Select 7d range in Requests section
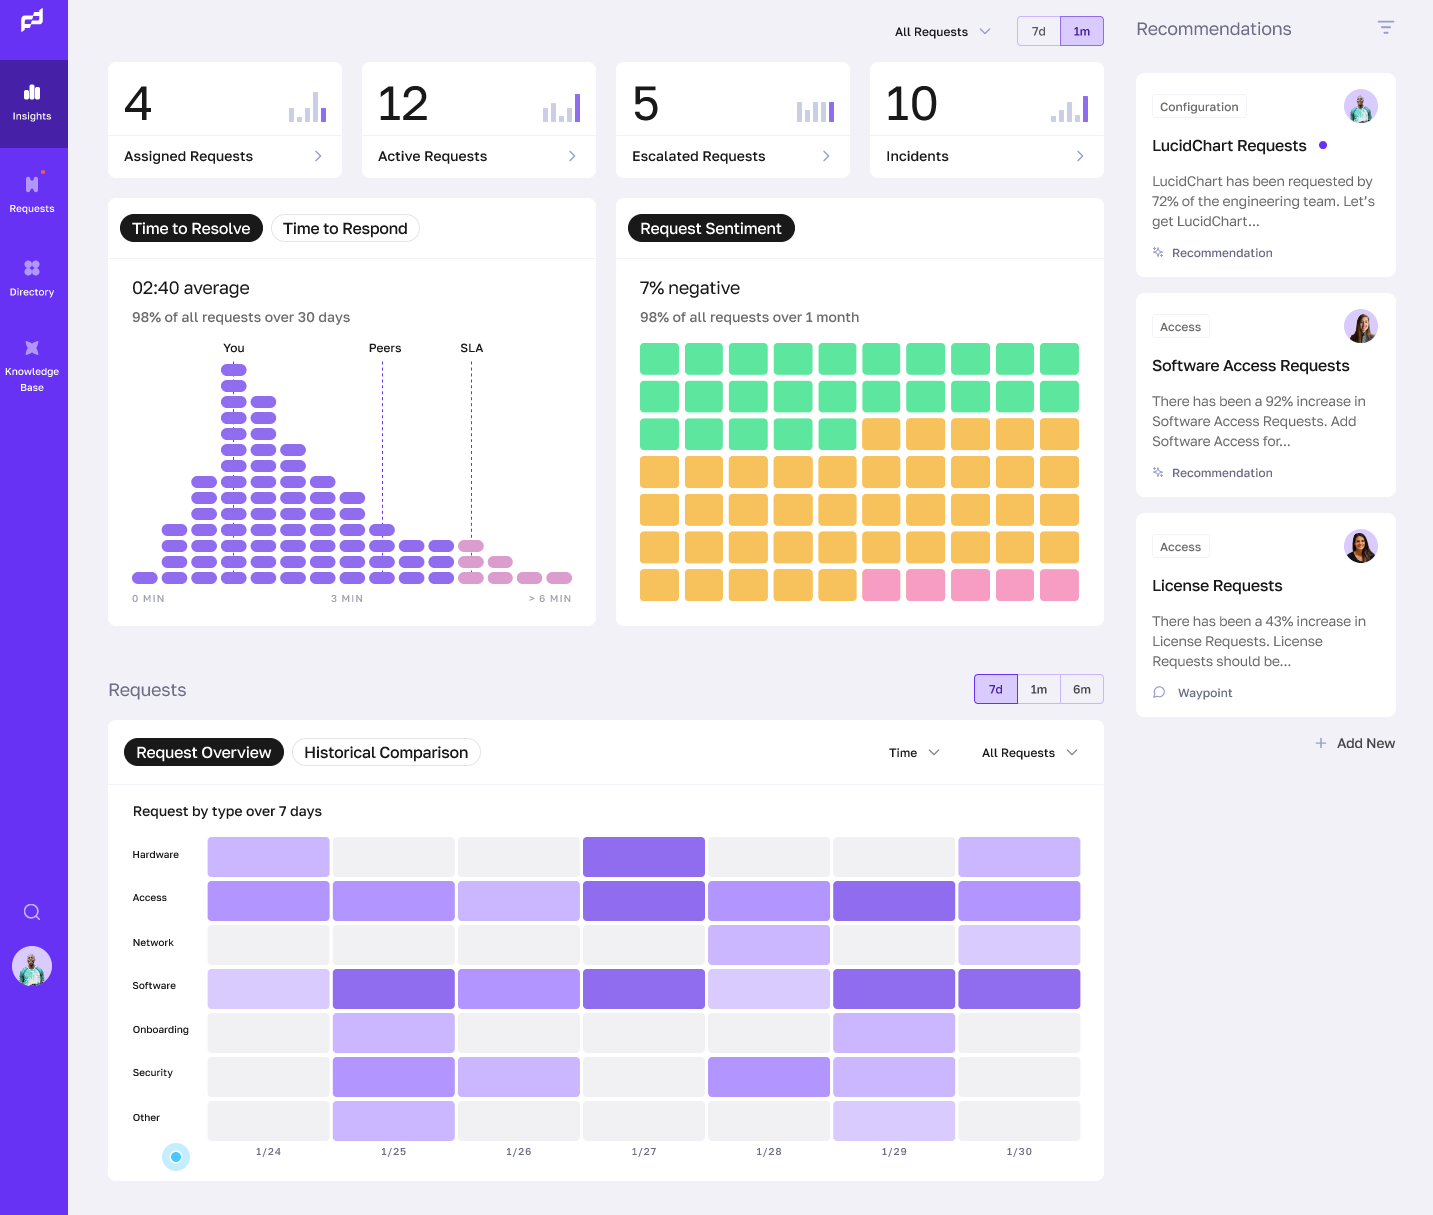 coord(996,689)
